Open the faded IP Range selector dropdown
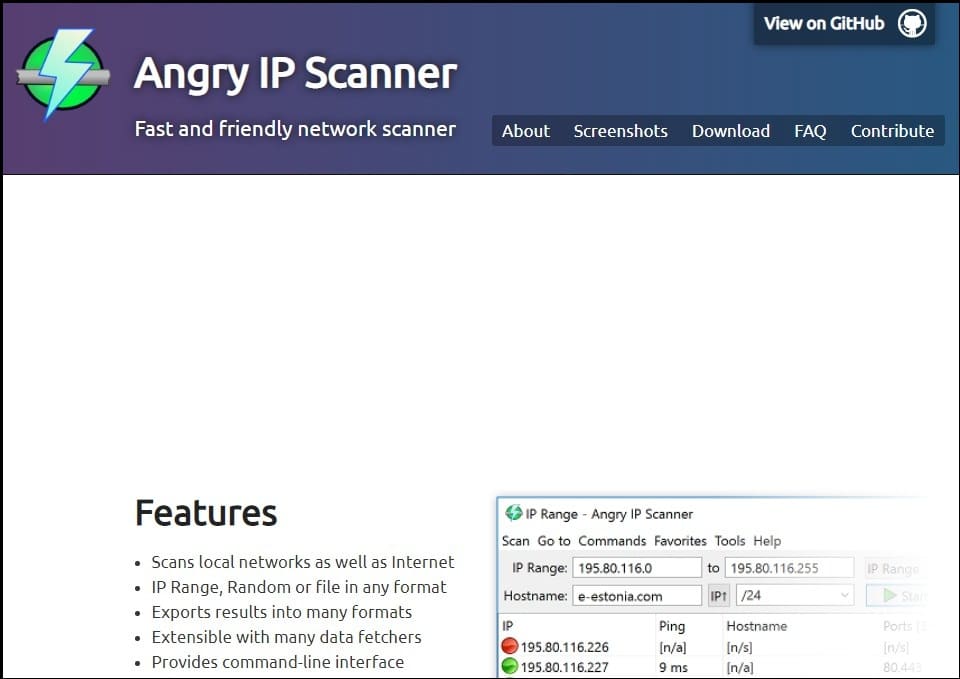This screenshot has width=960, height=679. pos(896,568)
